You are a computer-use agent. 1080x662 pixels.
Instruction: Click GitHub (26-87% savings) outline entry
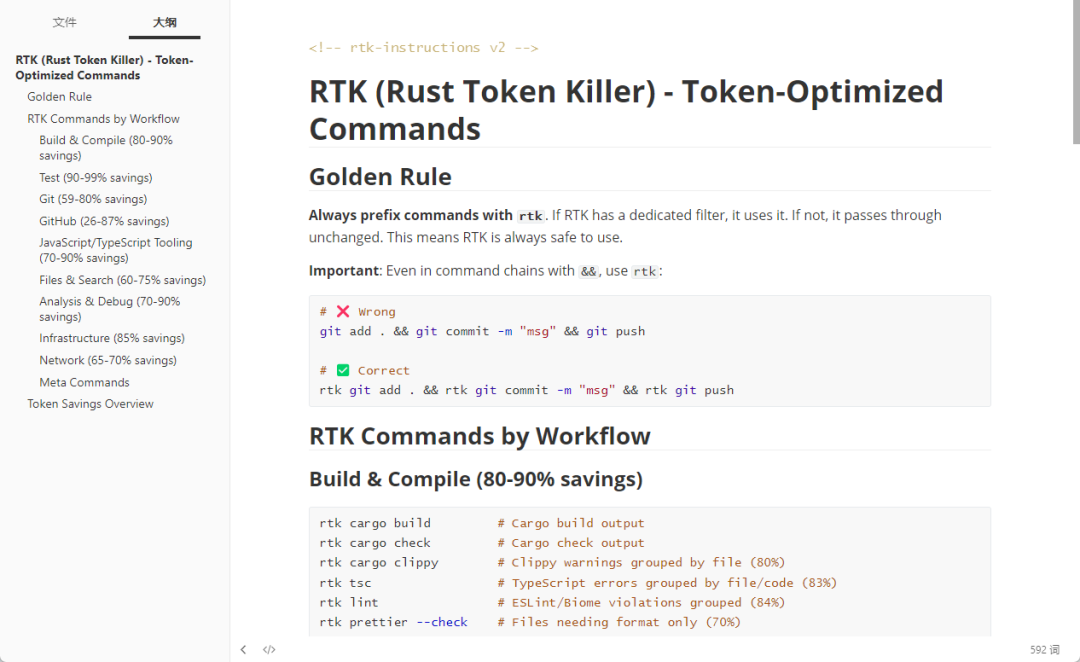(104, 221)
